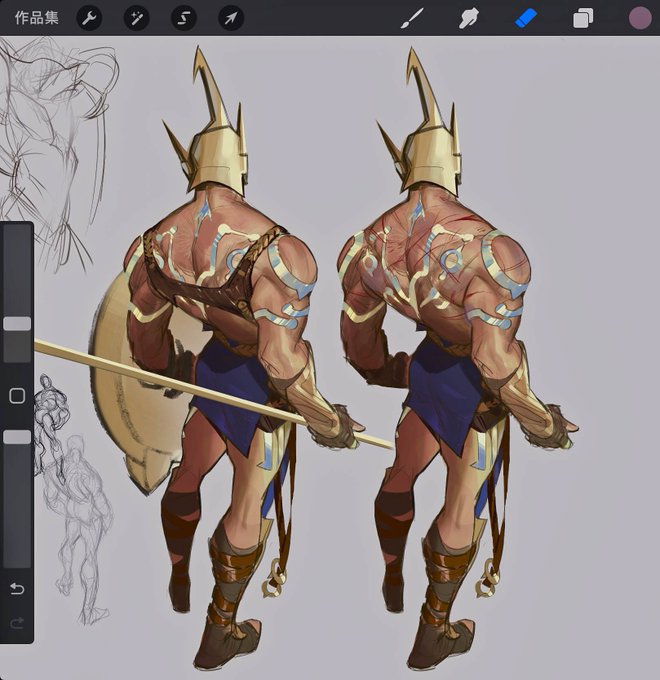660x680 pixels.
Task: Click the brush size slider handle
Action: tap(17, 324)
